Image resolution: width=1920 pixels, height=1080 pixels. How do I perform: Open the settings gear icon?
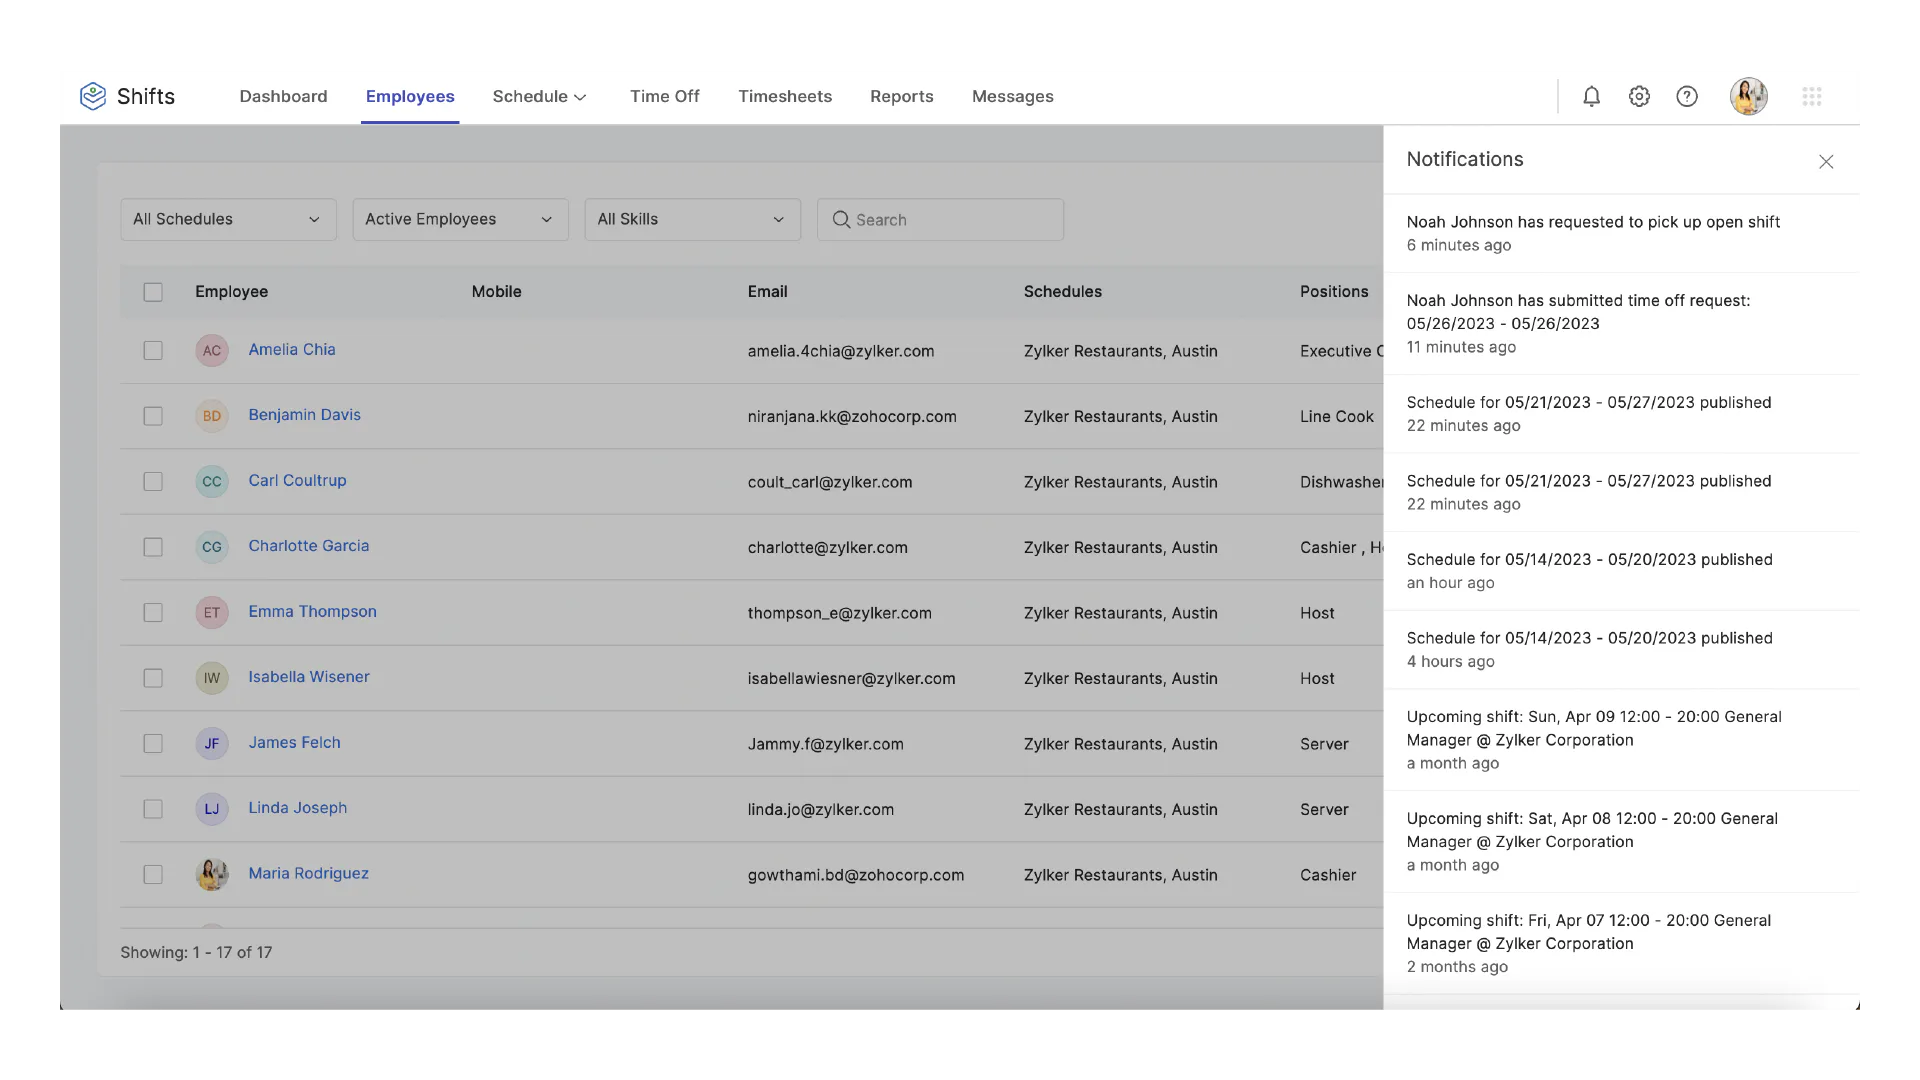pos(1639,96)
